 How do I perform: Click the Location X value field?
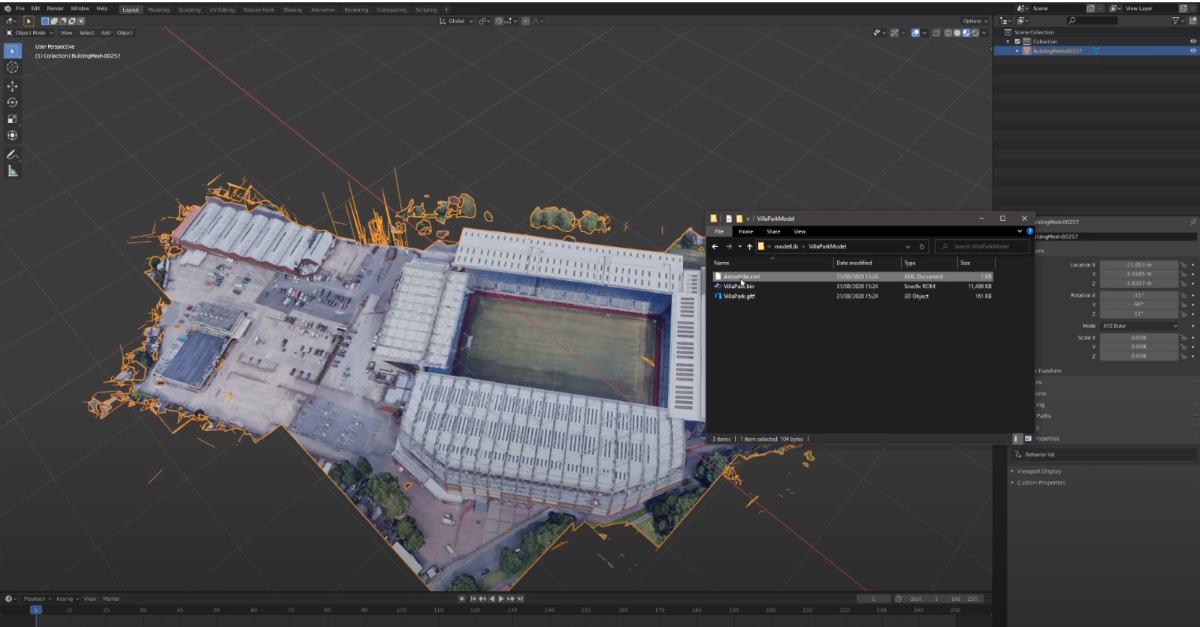pos(1137,265)
